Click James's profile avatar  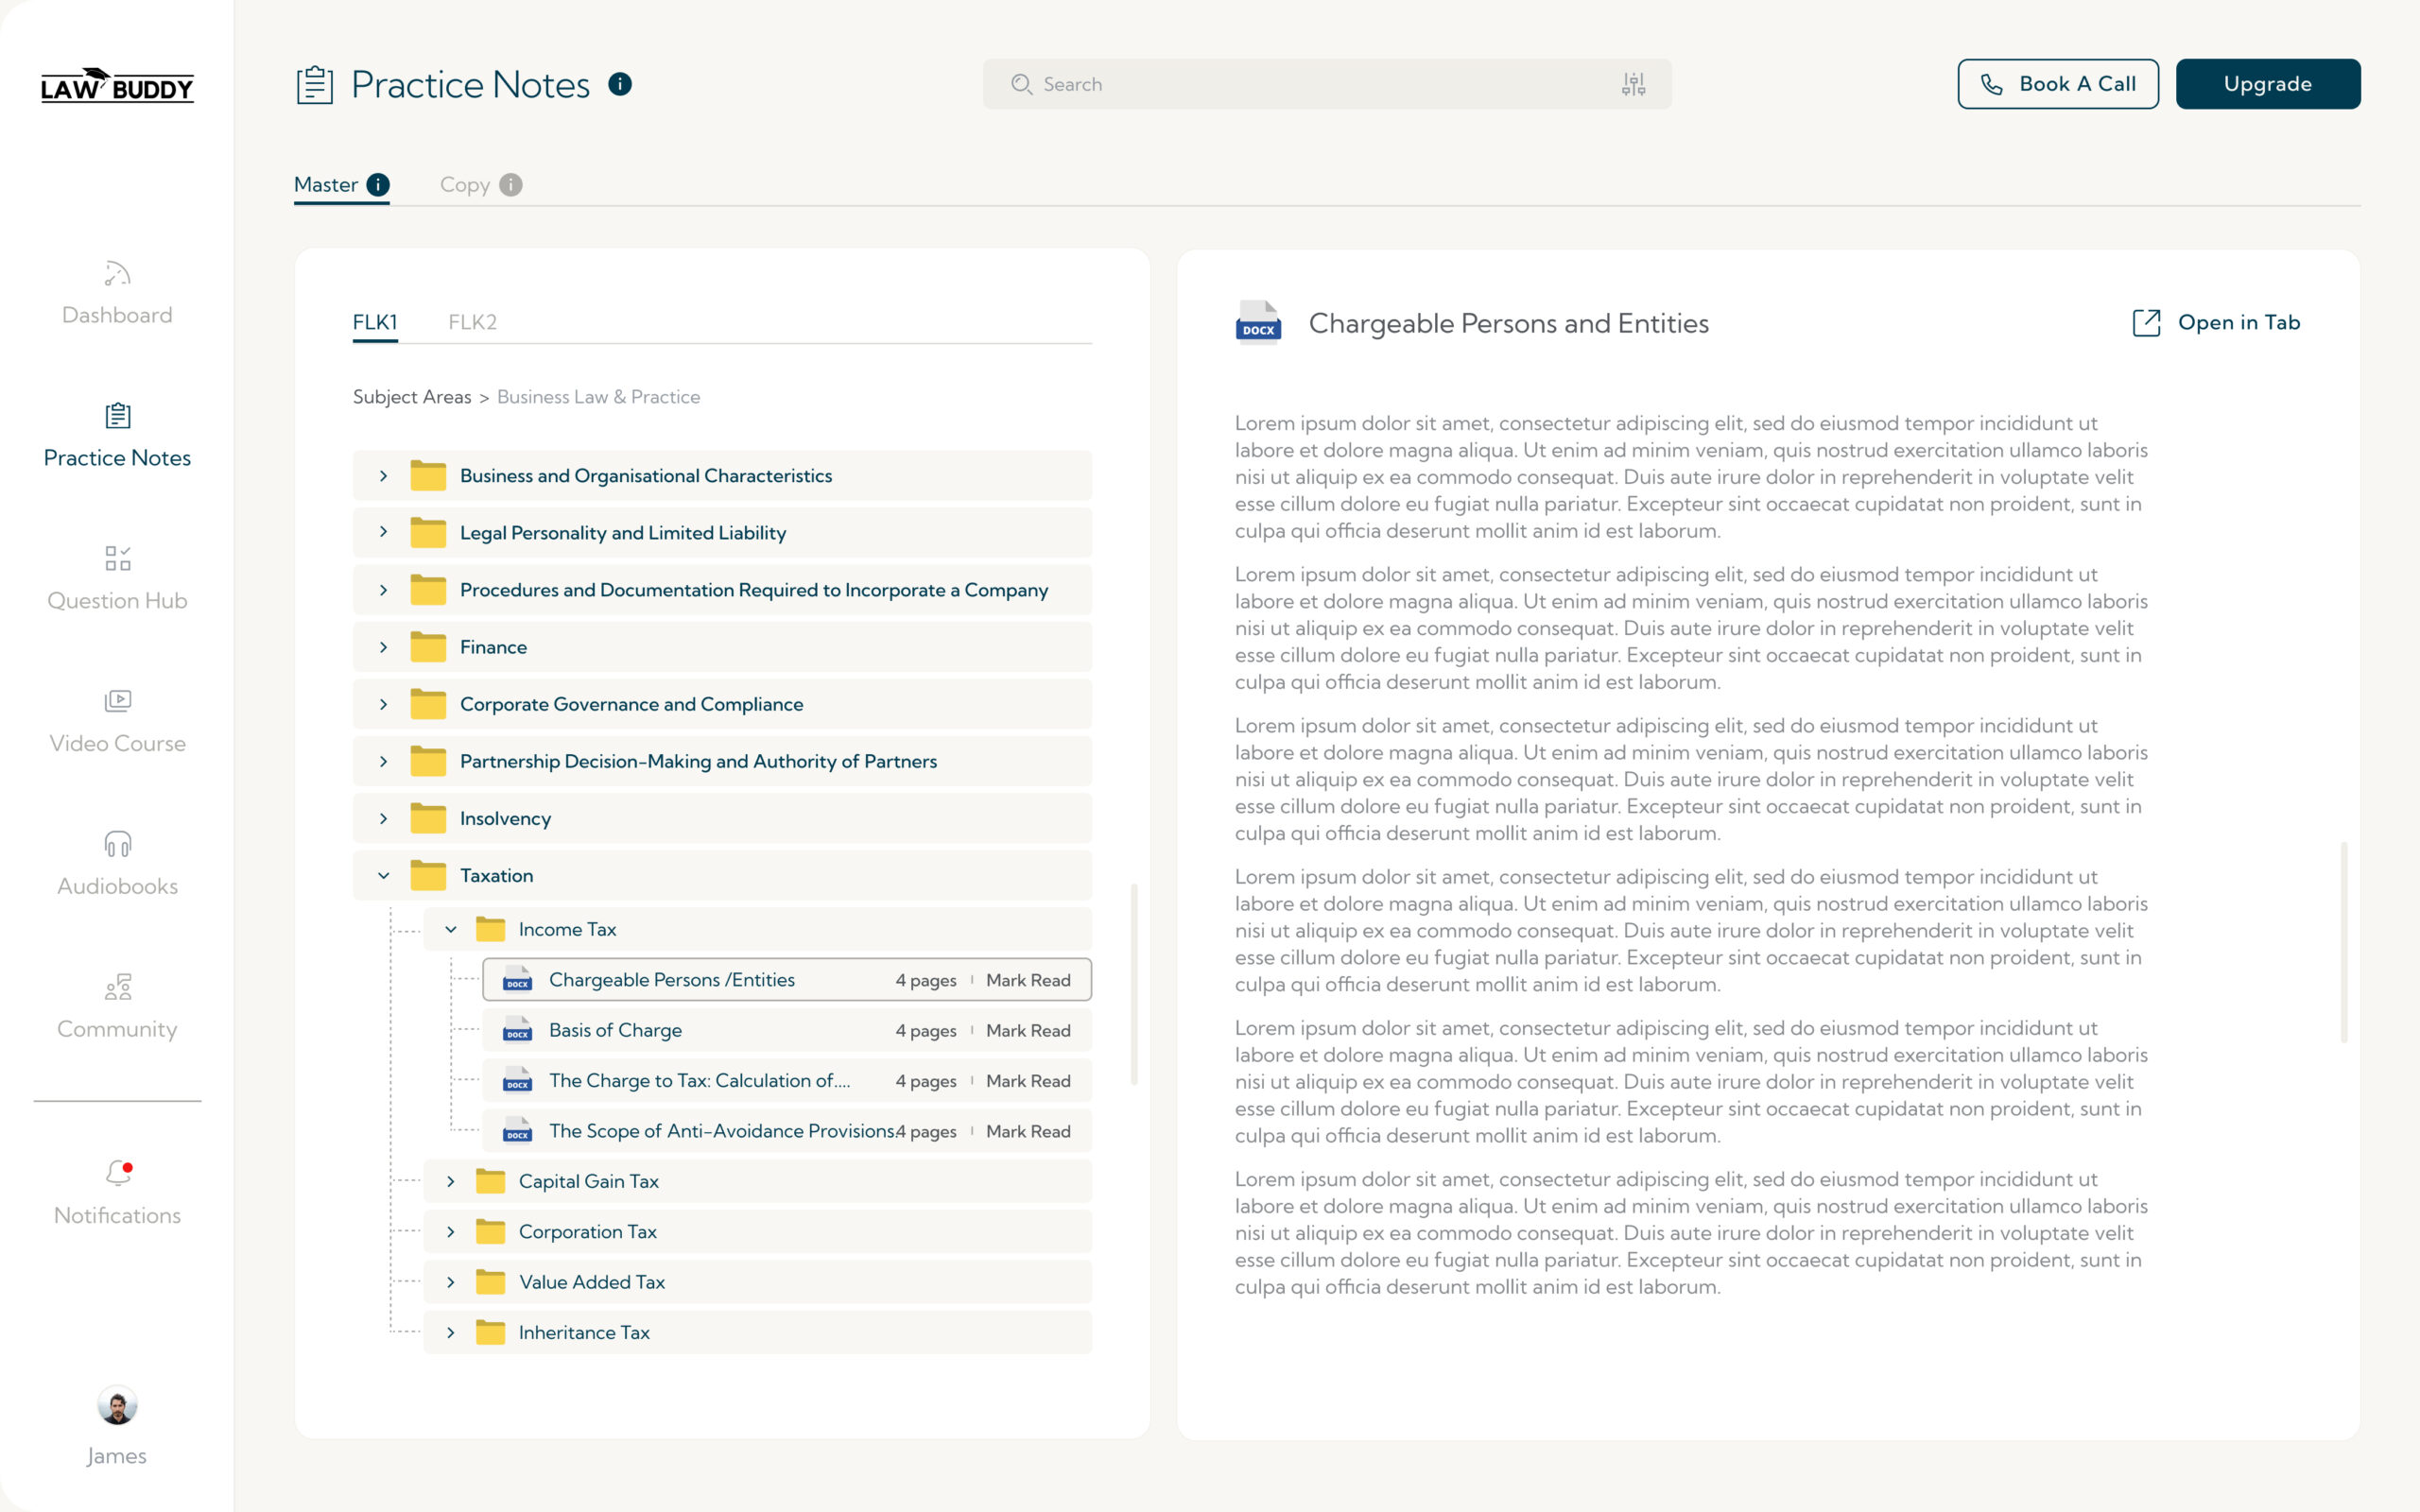117,1405
